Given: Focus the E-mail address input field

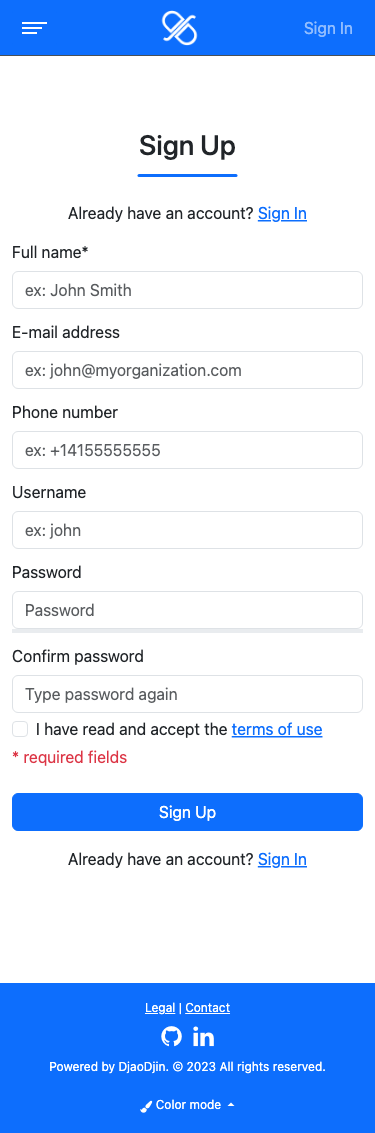Looking at the screenshot, I should (x=187, y=371).
